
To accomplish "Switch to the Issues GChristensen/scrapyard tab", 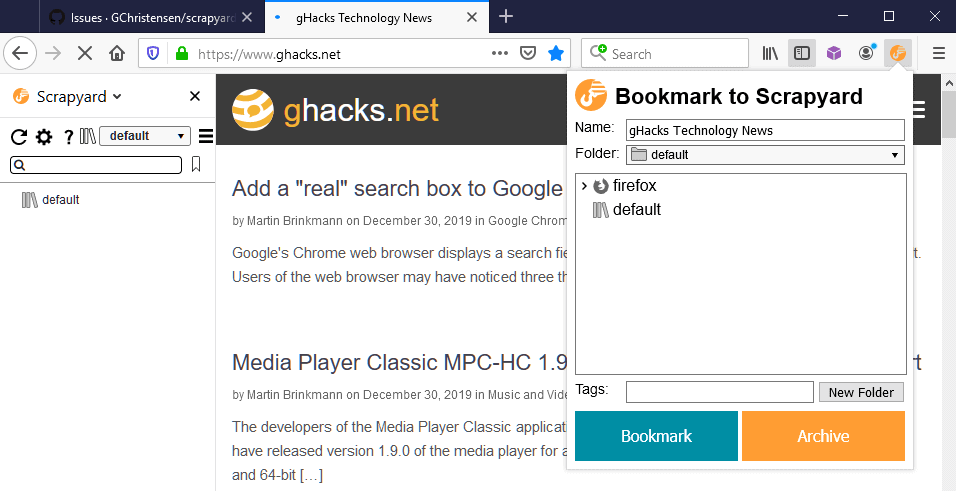I will (151, 18).
